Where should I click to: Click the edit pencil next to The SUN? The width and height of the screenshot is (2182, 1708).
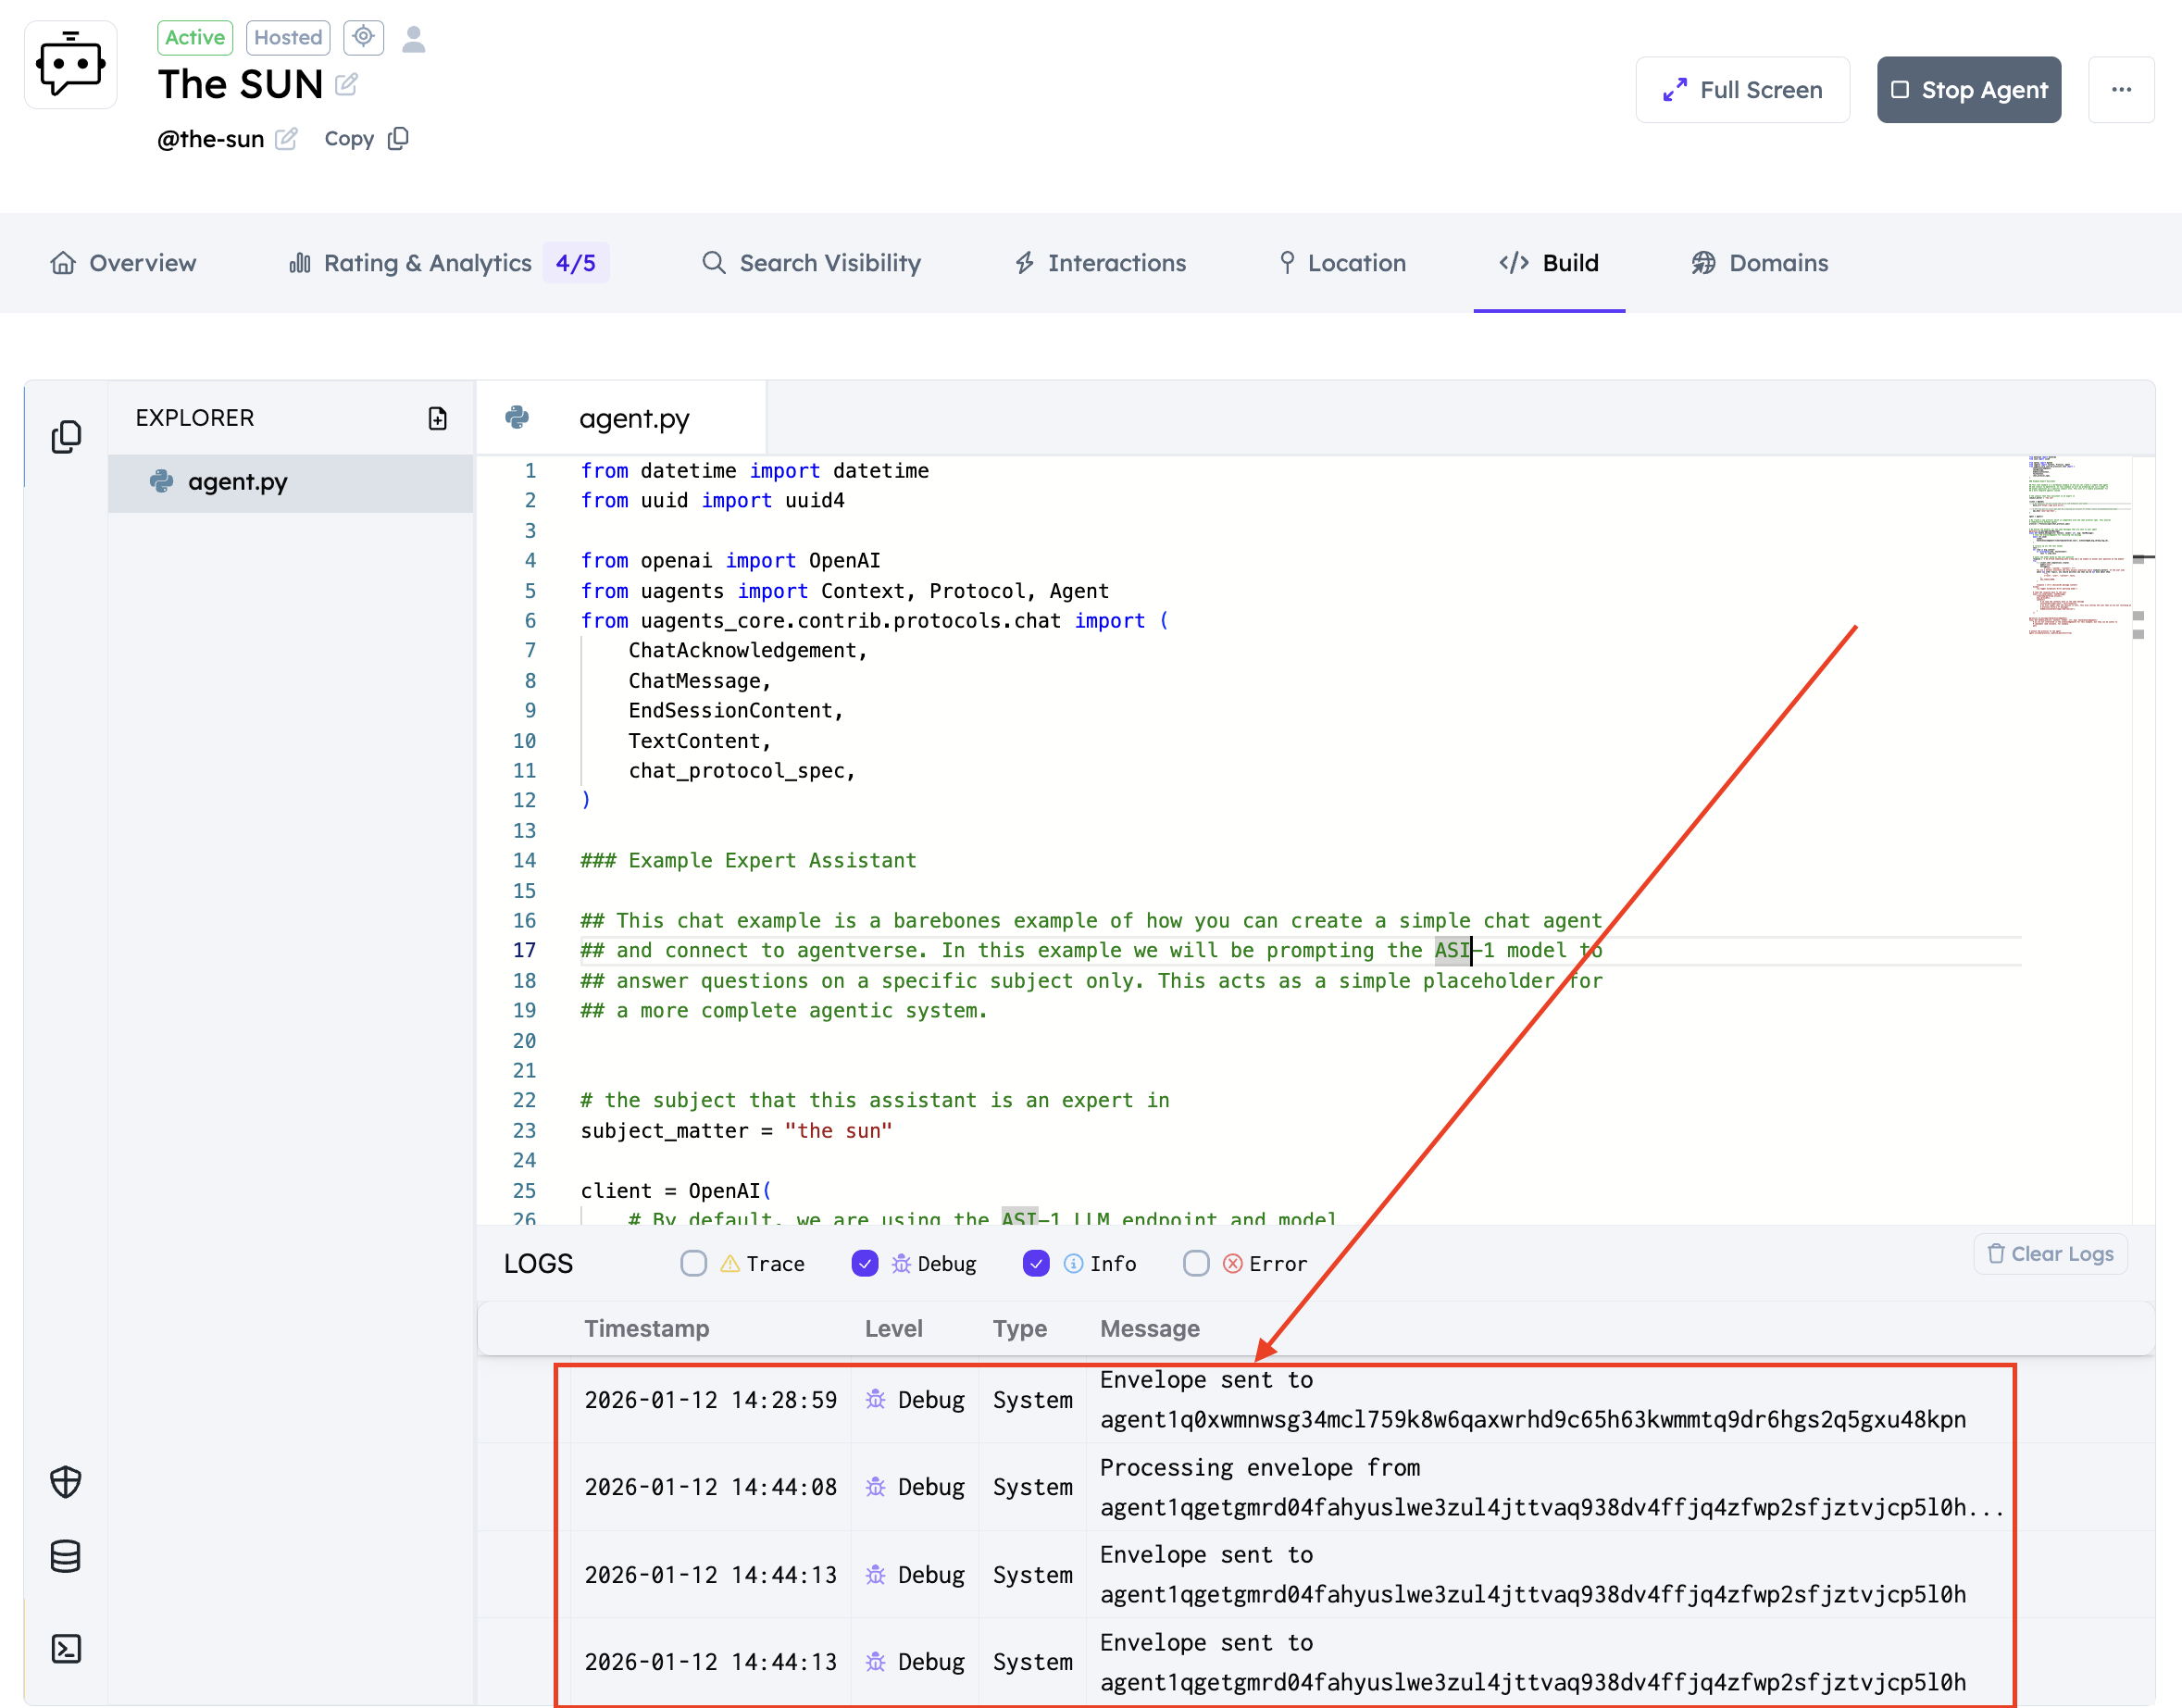(346, 84)
